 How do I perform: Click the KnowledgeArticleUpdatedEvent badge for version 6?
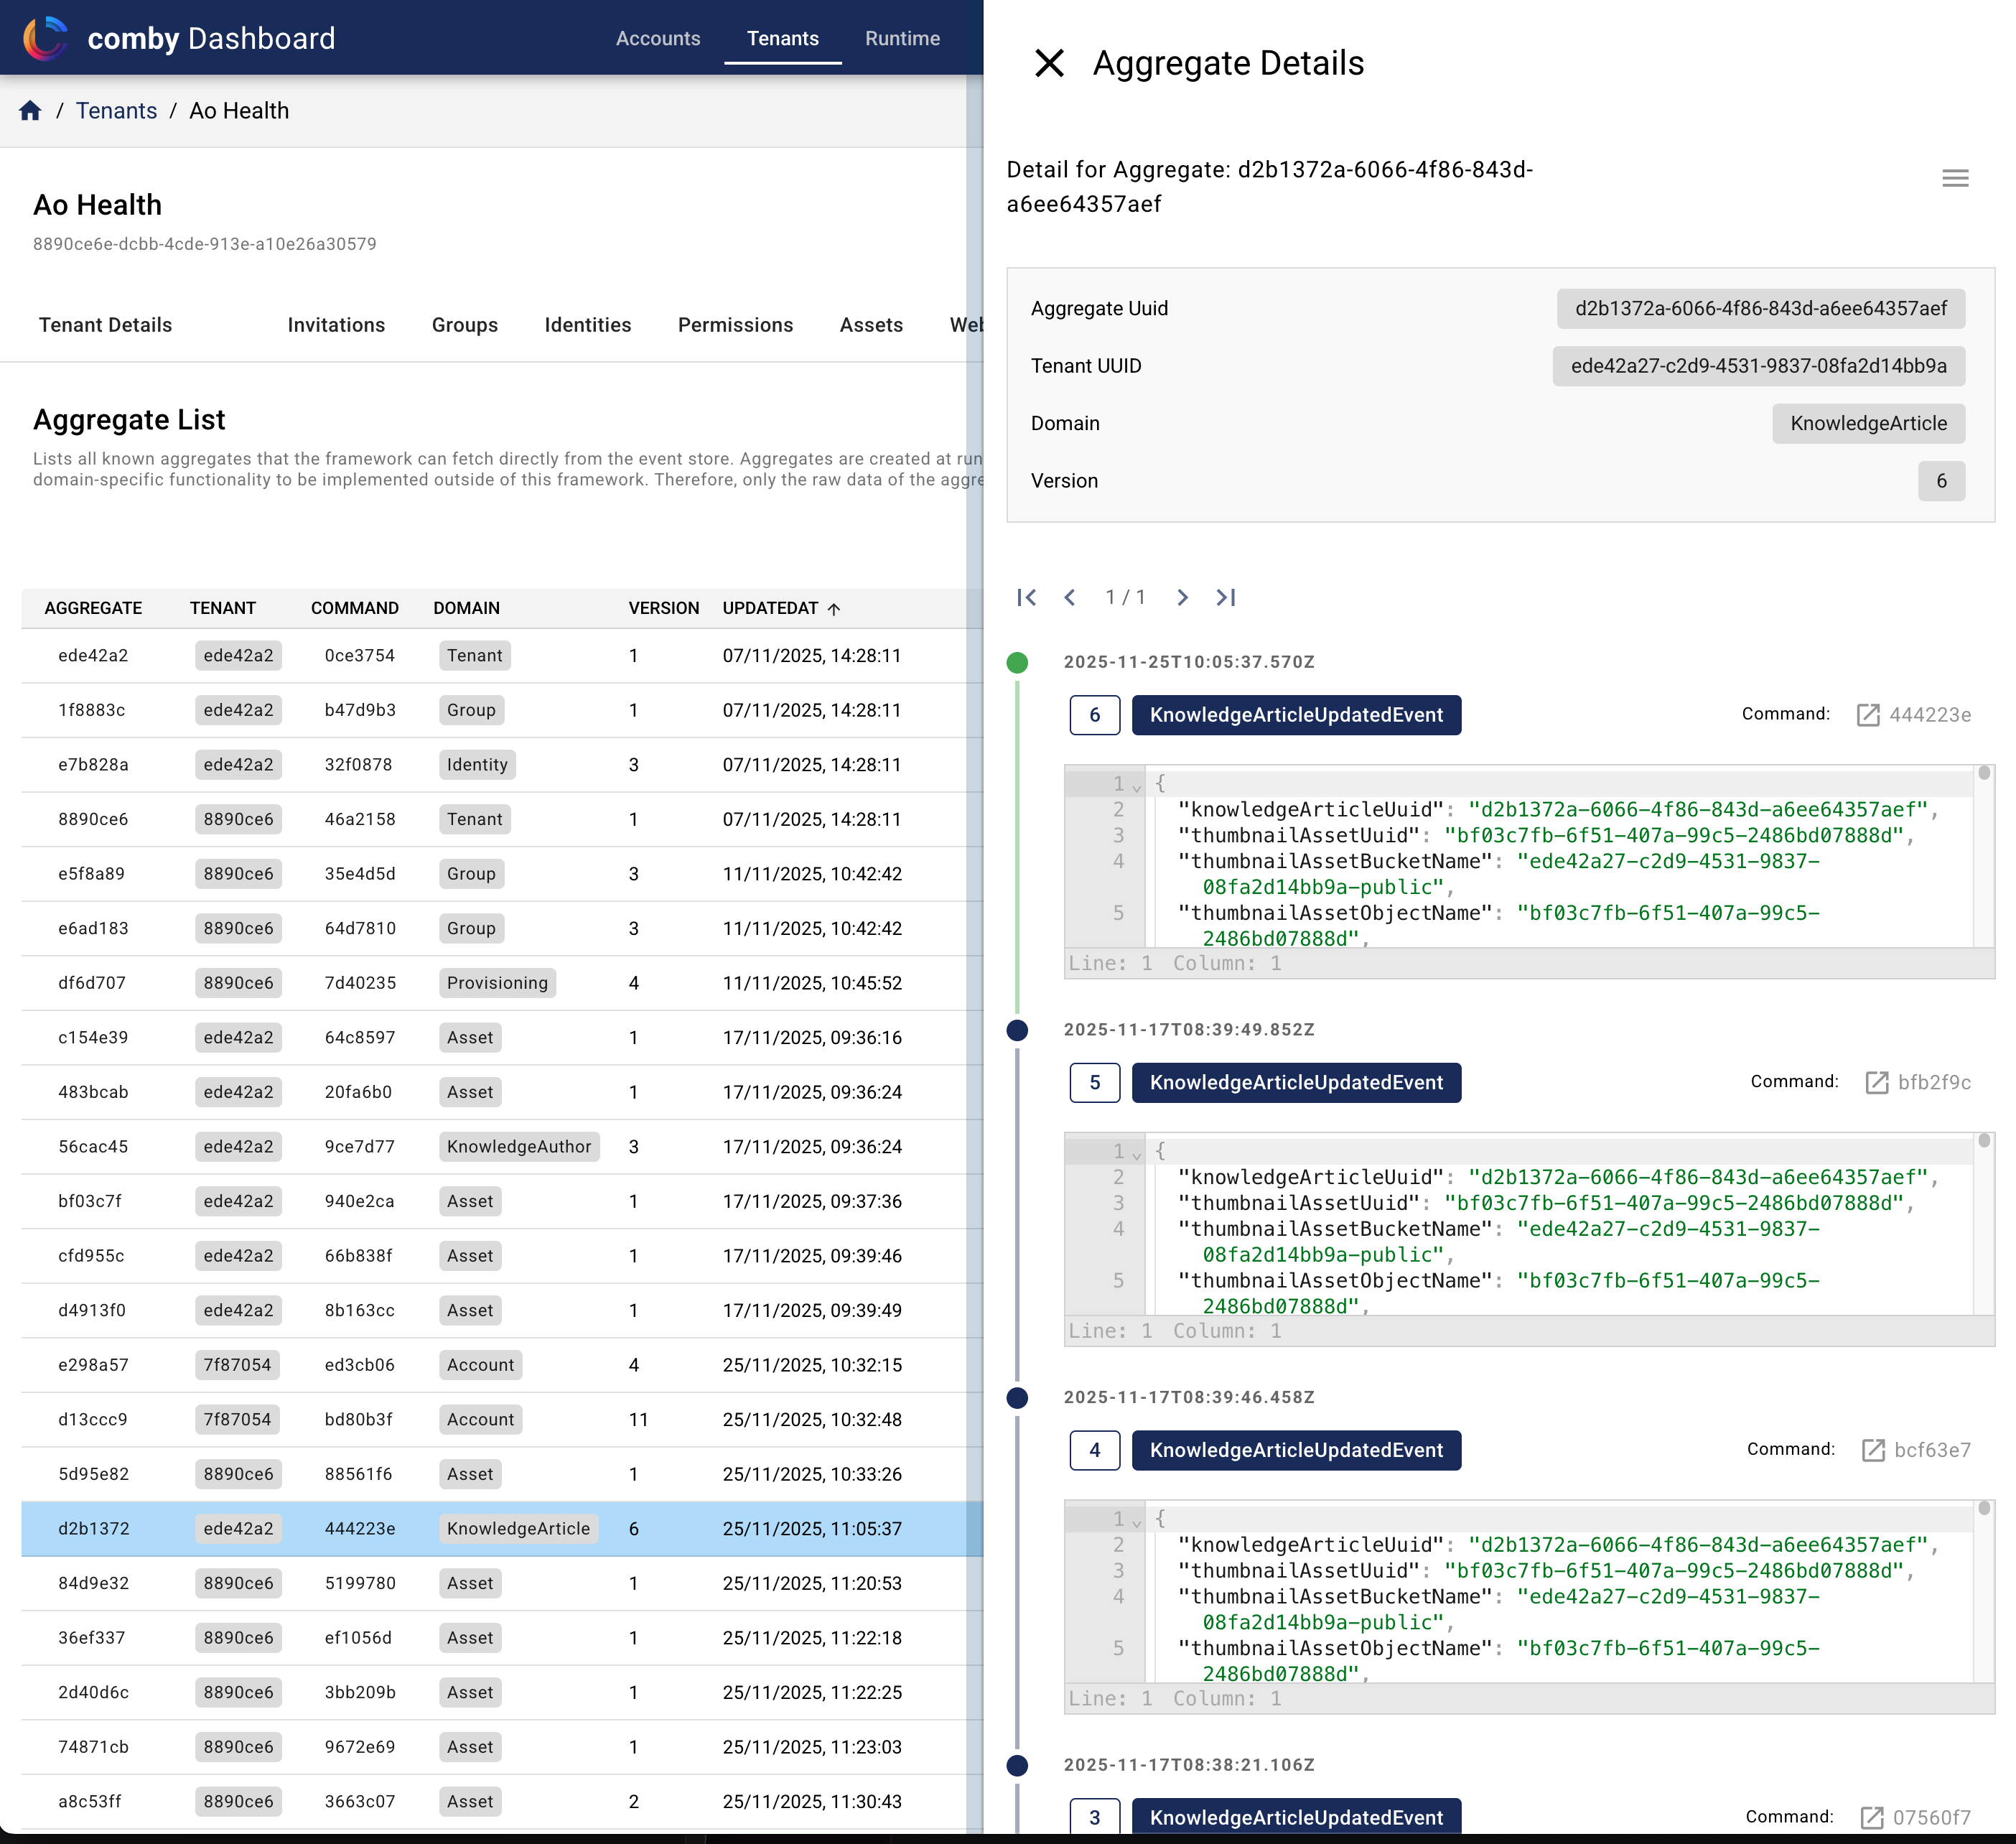pyautogui.click(x=1296, y=714)
